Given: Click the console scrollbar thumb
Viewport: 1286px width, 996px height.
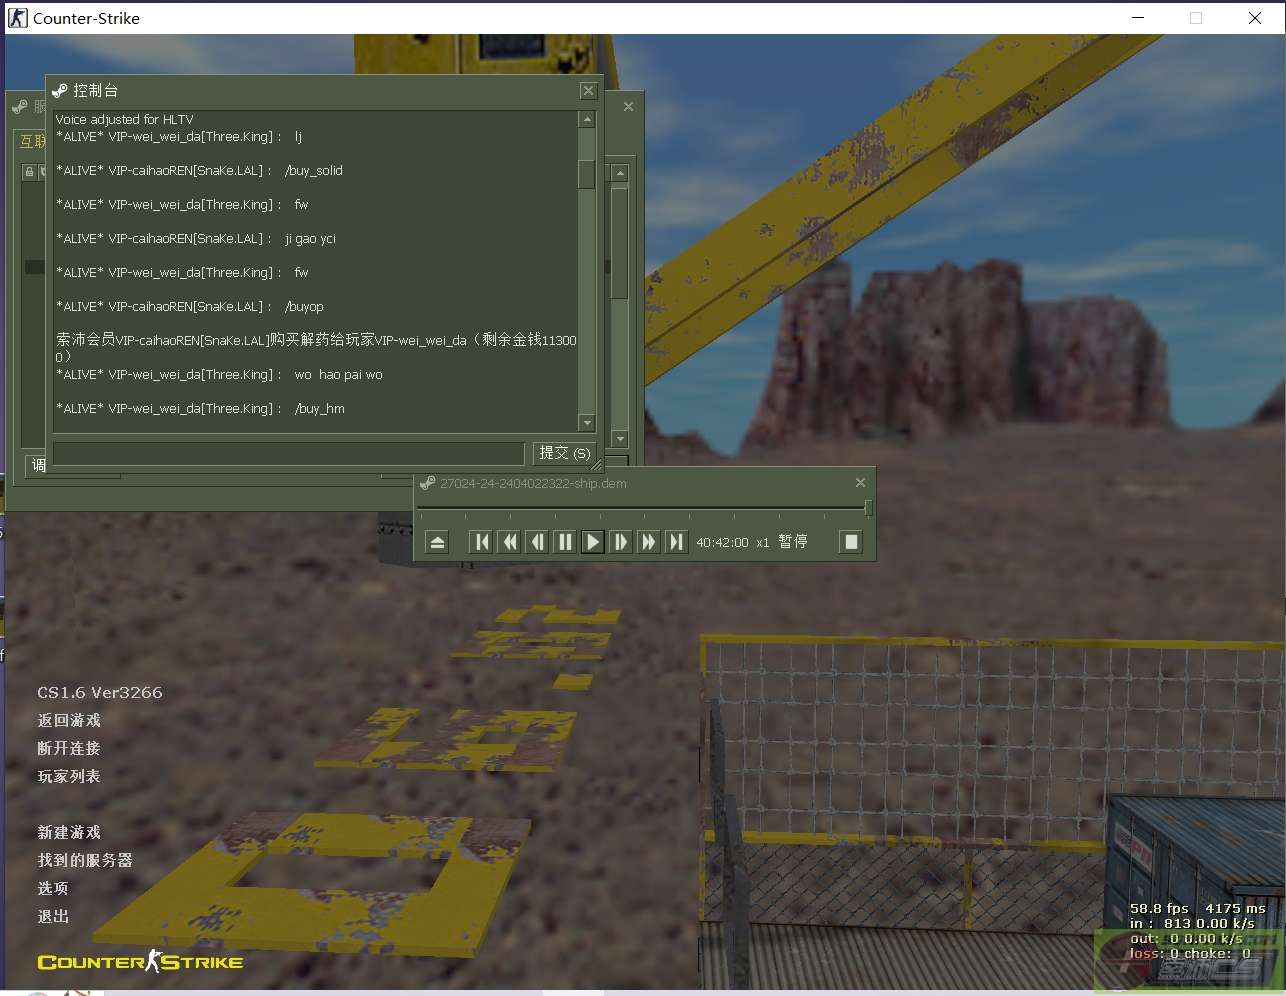Looking at the screenshot, I should coord(587,174).
